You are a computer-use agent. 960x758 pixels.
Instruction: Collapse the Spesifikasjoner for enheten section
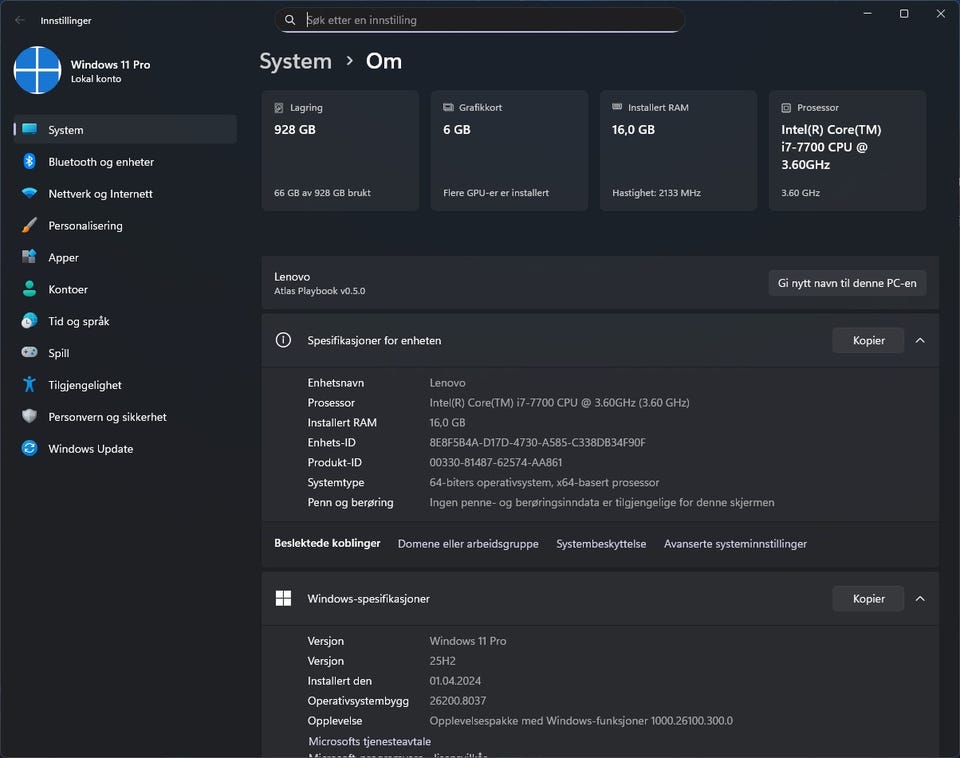pyautogui.click(x=920, y=340)
